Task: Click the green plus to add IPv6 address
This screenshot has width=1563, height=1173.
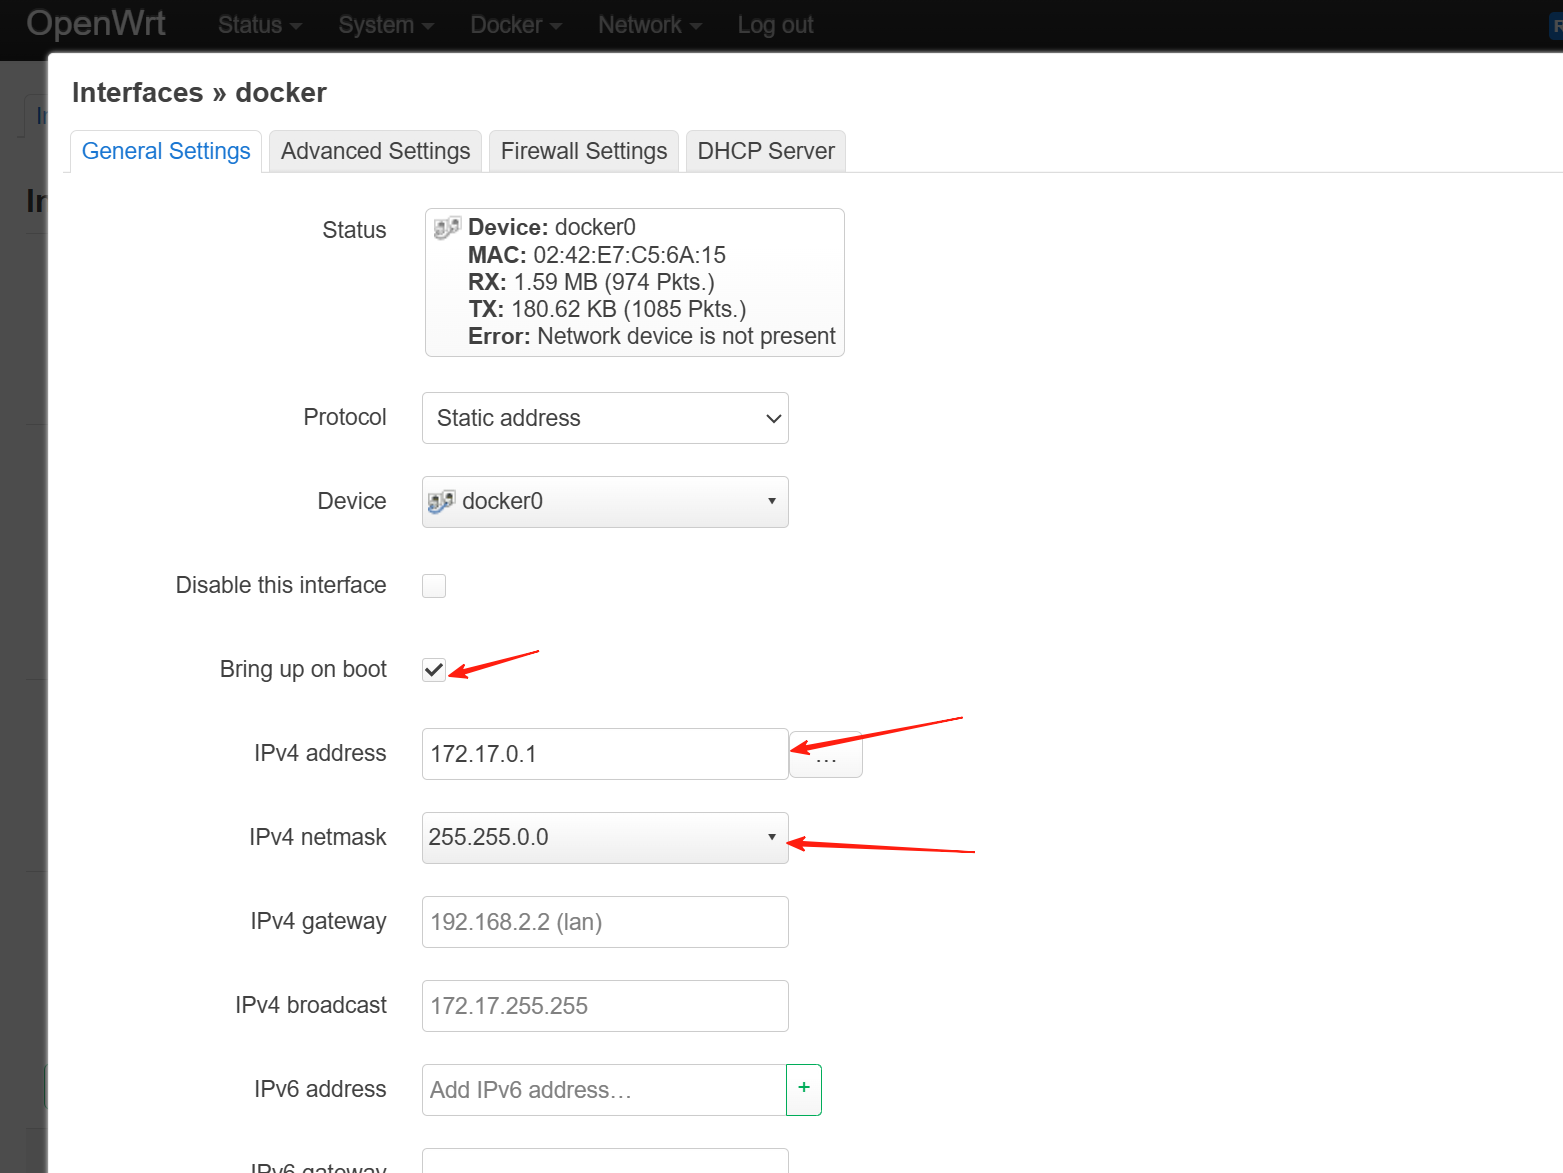Action: click(x=803, y=1089)
